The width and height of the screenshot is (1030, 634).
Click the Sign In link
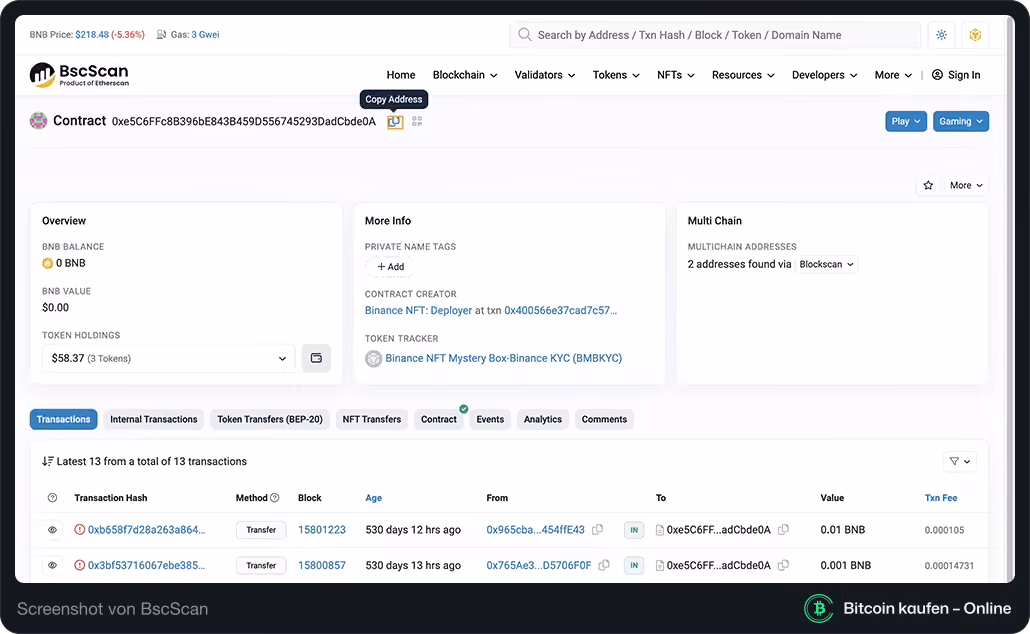point(956,75)
